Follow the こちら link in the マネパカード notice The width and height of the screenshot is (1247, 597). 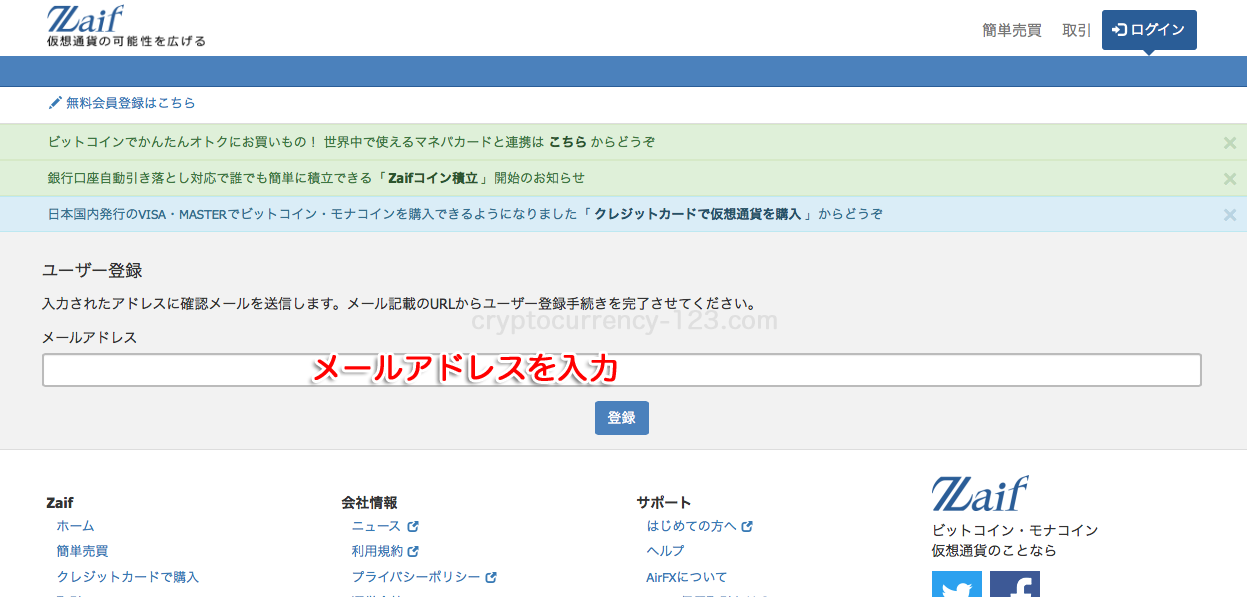pos(567,142)
